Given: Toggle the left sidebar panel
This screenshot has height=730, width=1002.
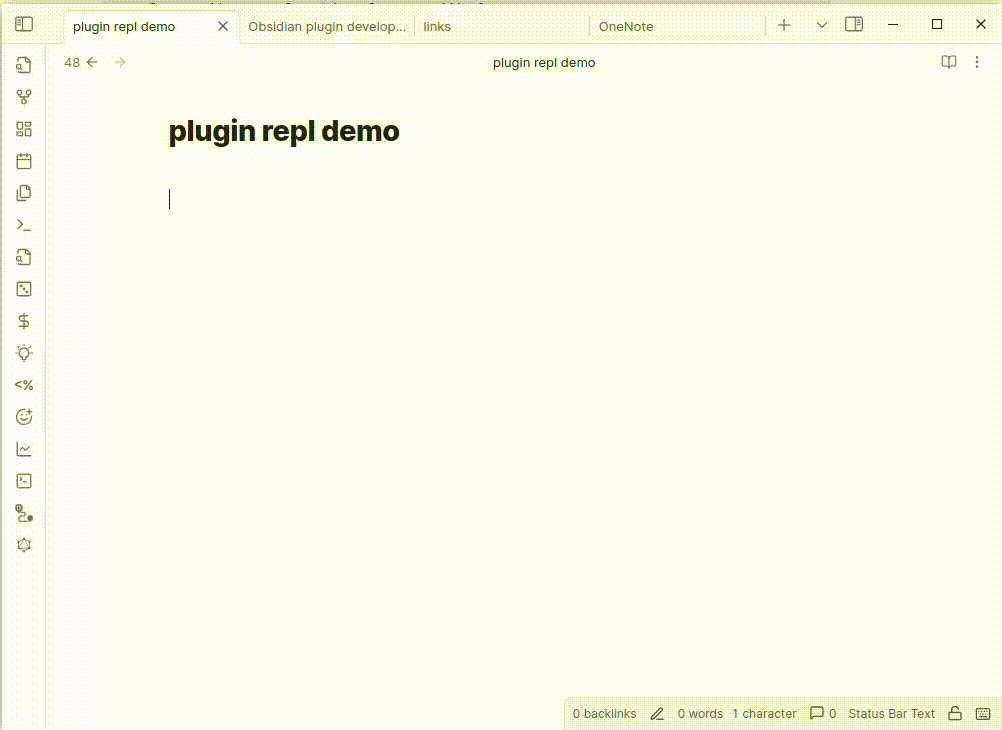Looking at the screenshot, I should click(x=24, y=25).
